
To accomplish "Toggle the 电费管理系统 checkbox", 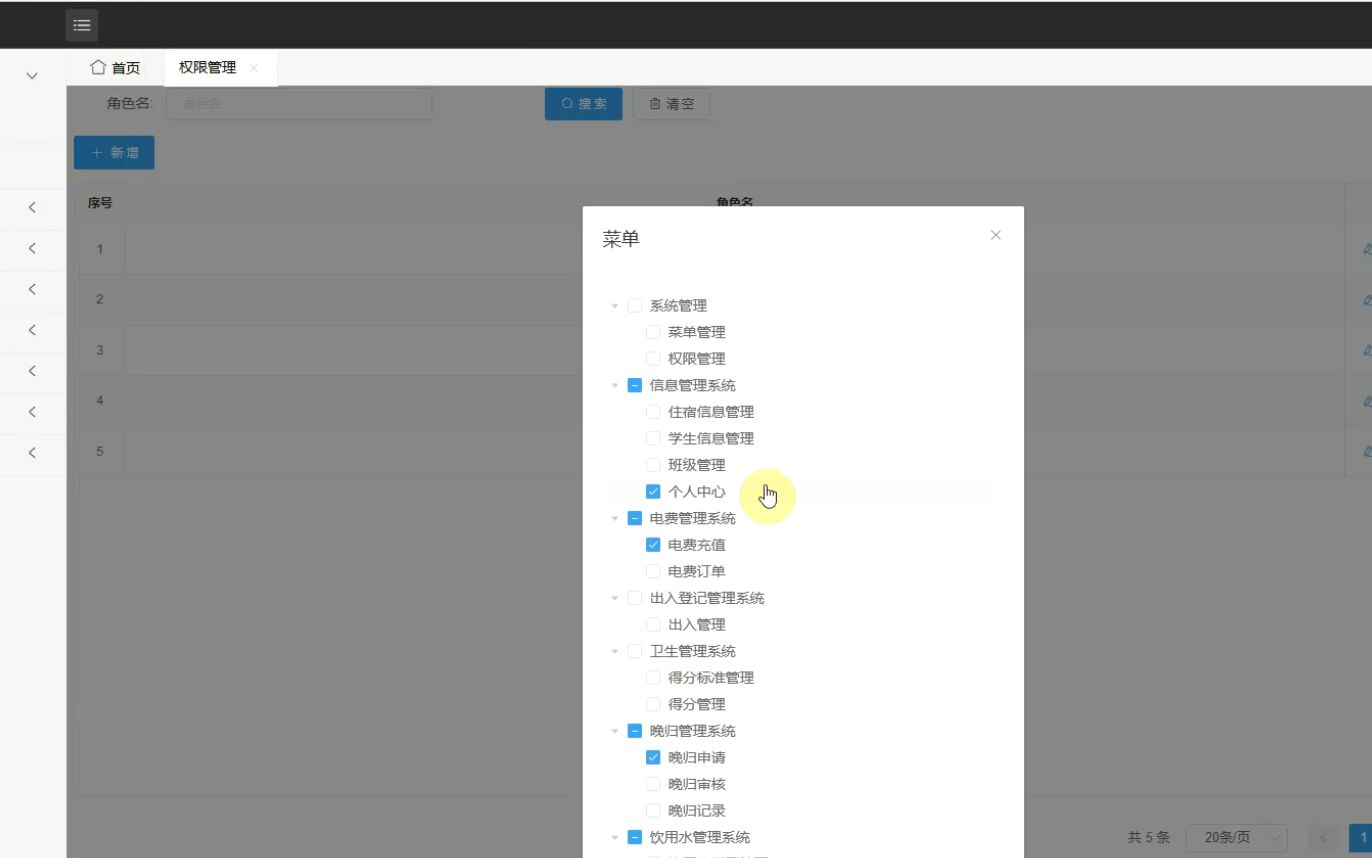I will coord(634,518).
